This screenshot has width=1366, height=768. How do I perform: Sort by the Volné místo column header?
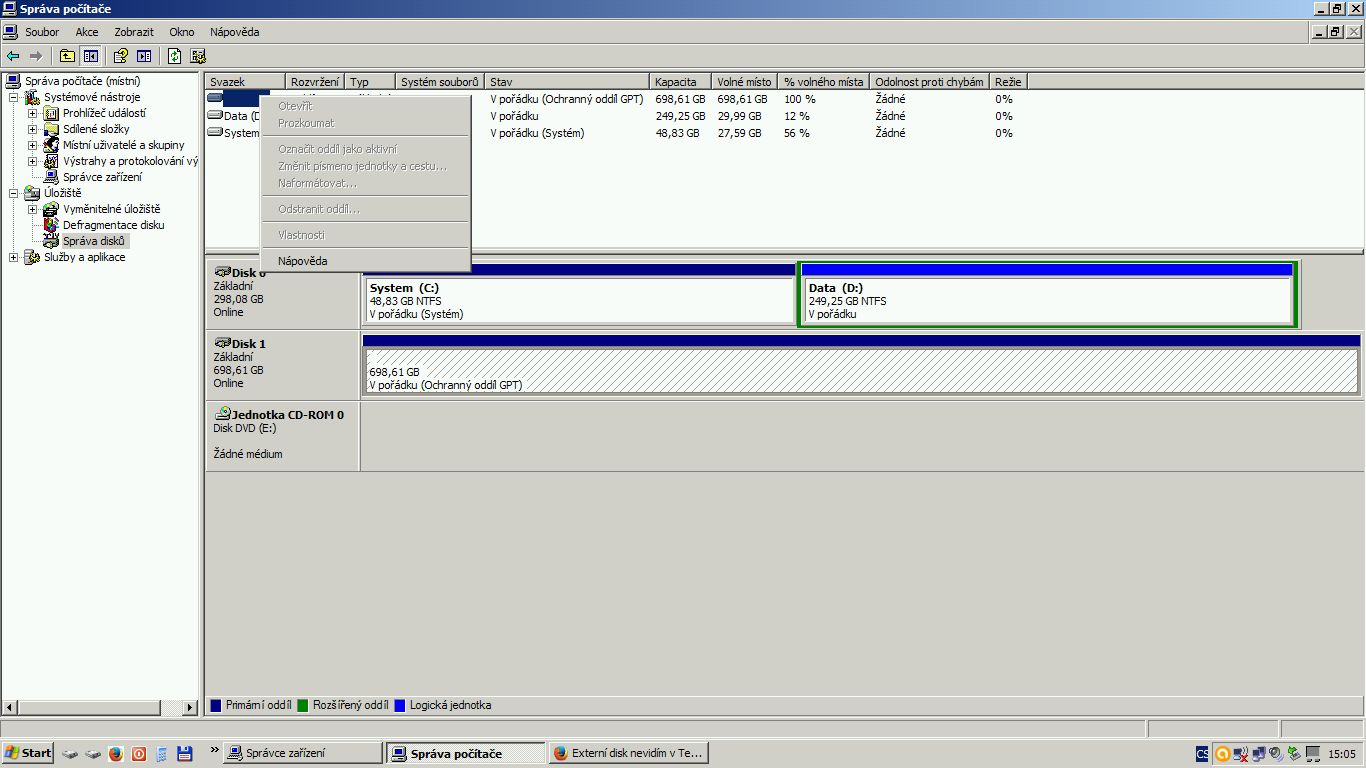745,81
